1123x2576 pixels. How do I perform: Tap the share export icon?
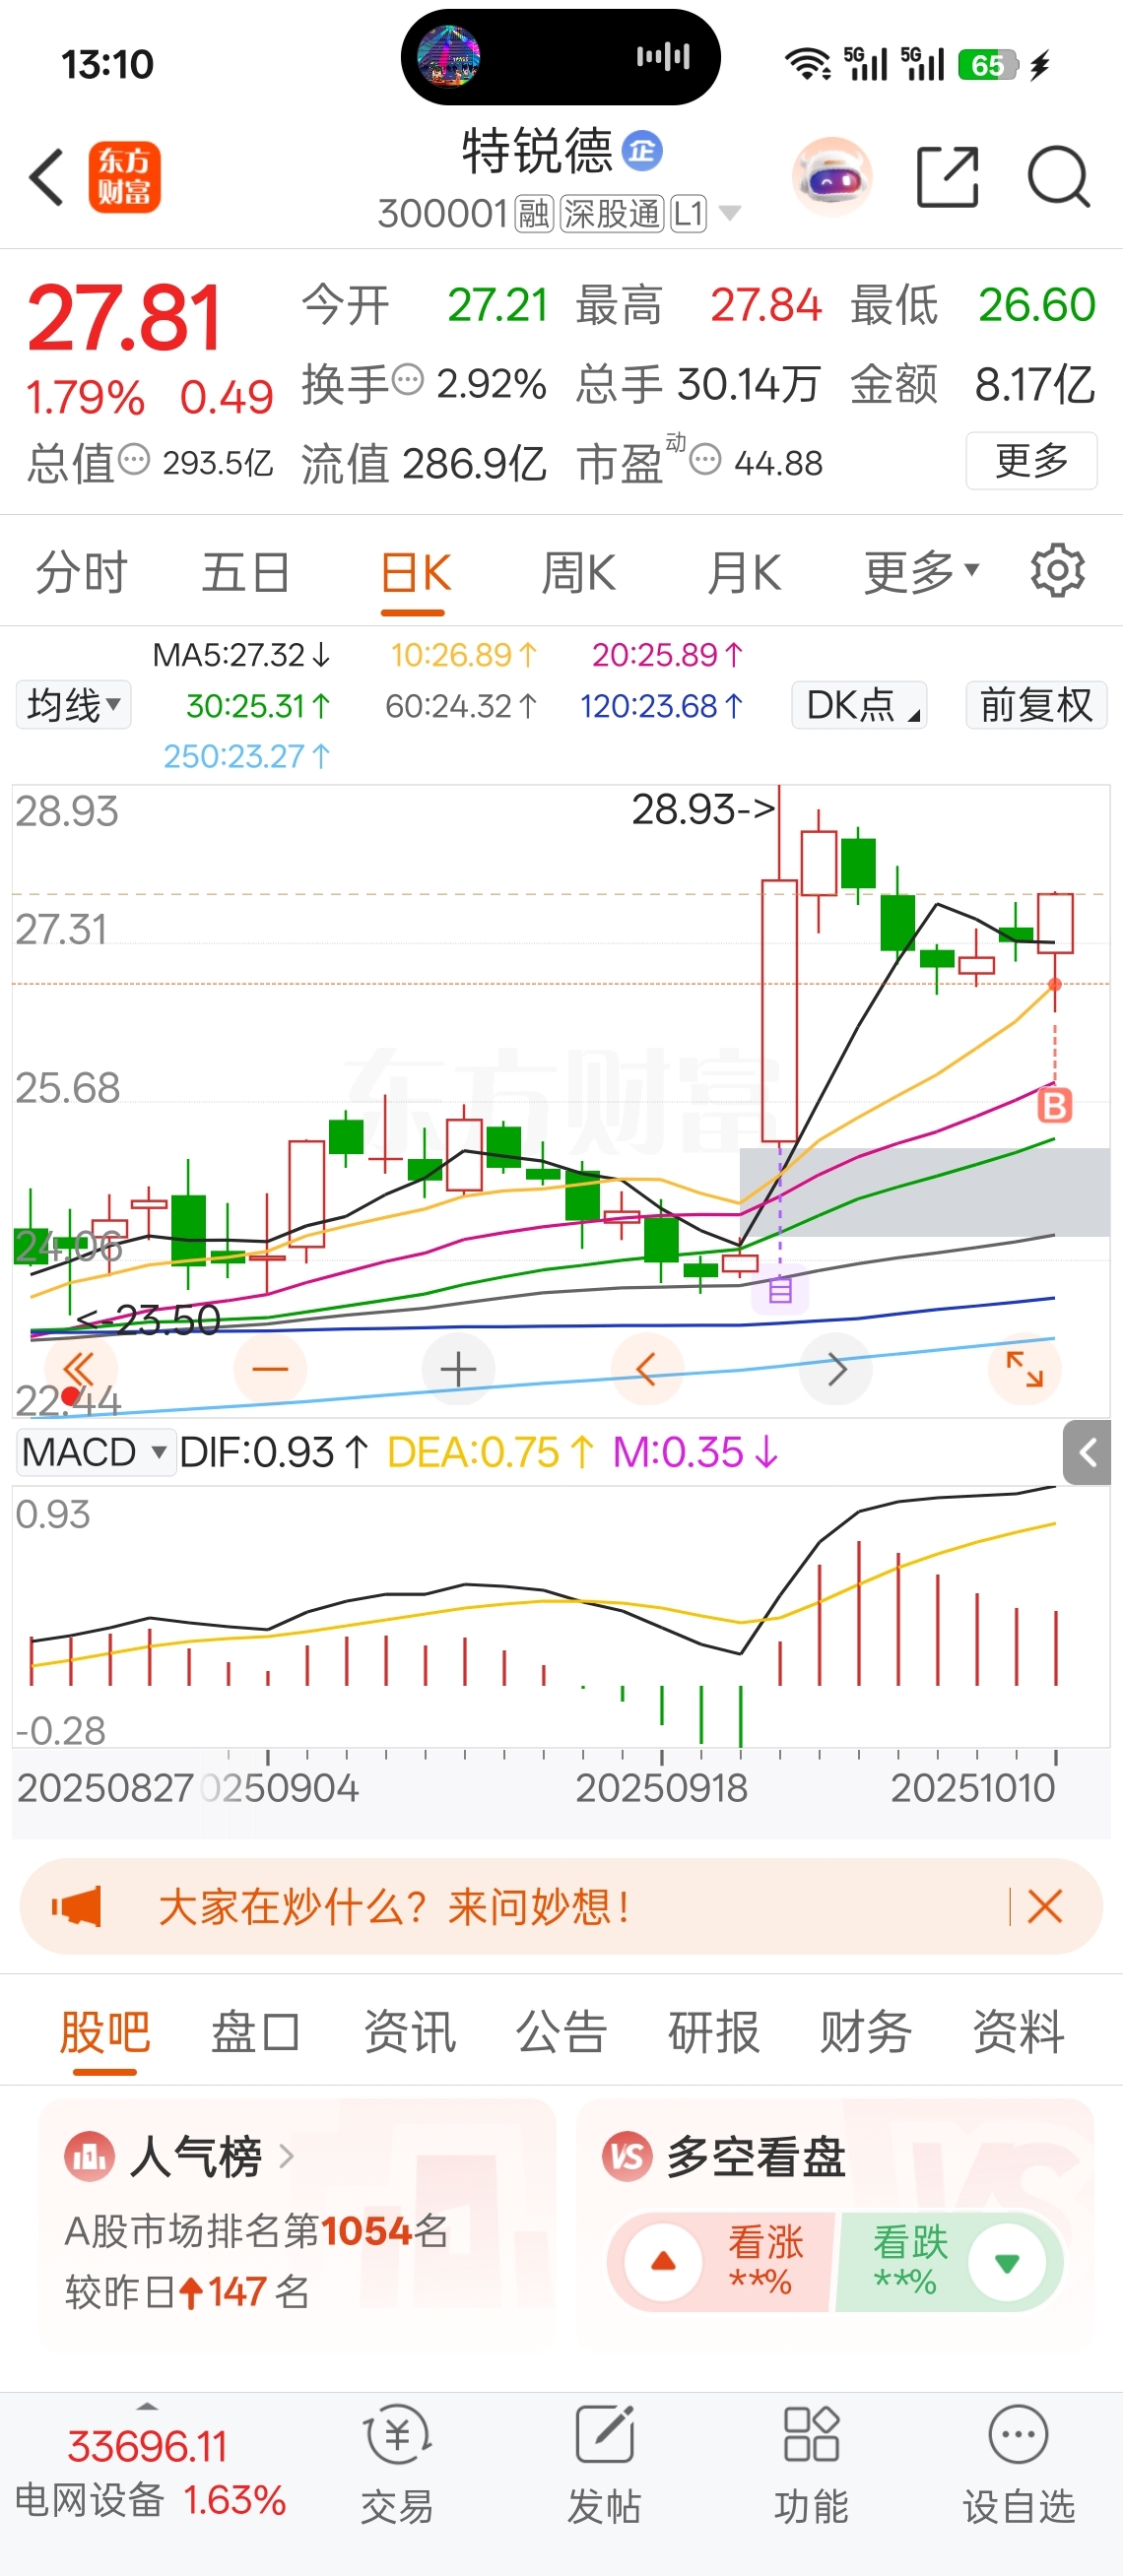coord(947,177)
